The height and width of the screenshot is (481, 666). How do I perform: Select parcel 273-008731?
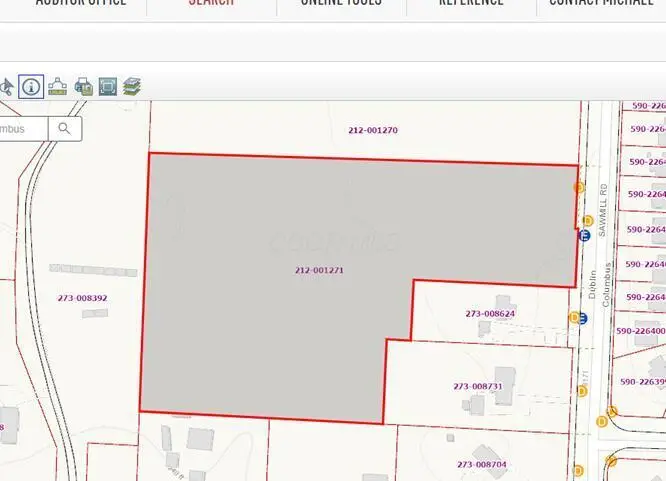pos(478,387)
